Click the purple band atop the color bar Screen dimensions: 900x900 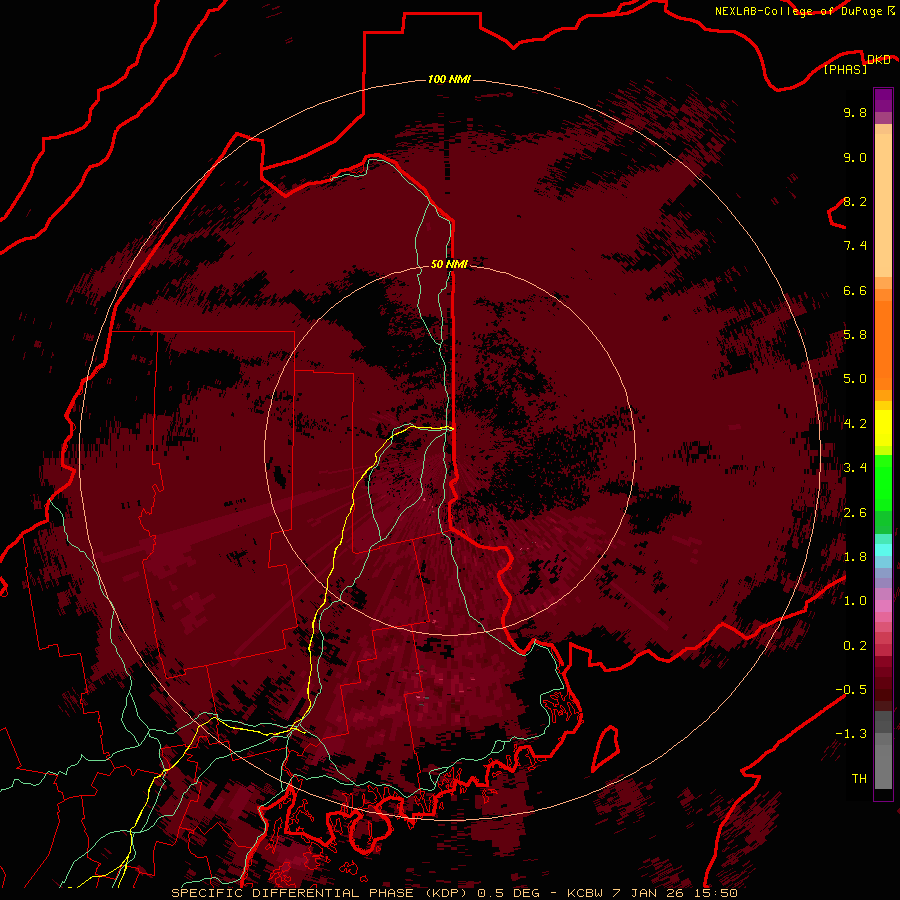883,100
